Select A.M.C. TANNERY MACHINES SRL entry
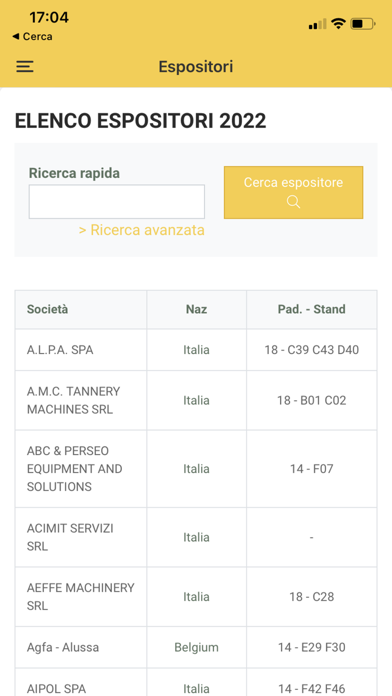This screenshot has height=696, width=392. [x=196, y=400]
